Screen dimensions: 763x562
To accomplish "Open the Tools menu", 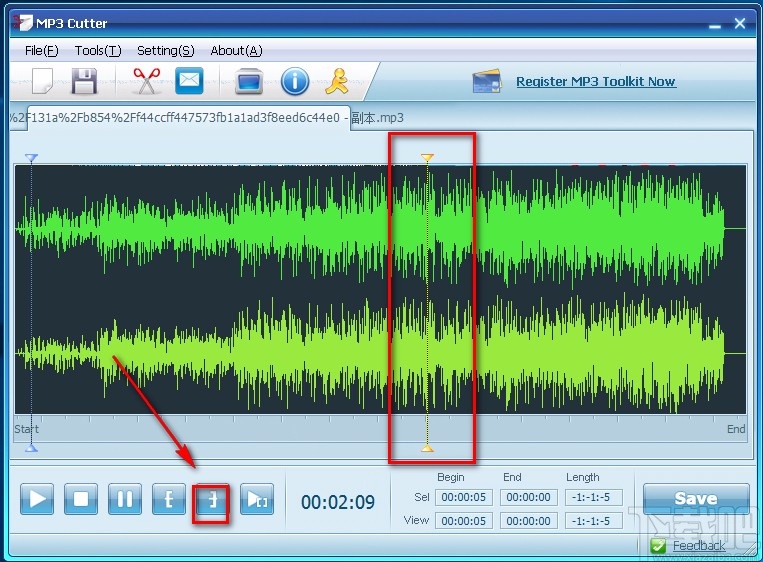I will 98,51.
